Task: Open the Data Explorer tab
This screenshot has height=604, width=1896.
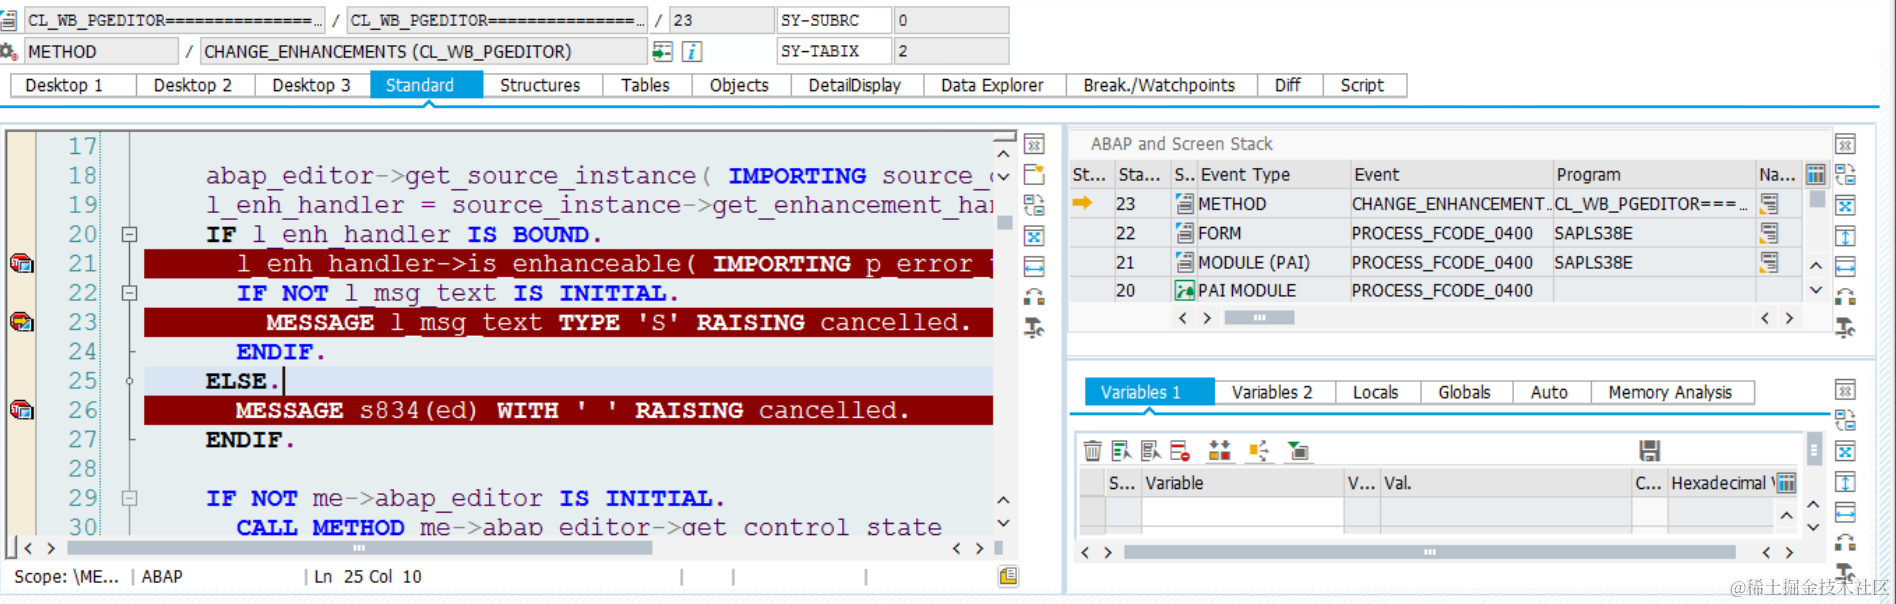Action: 993,86
